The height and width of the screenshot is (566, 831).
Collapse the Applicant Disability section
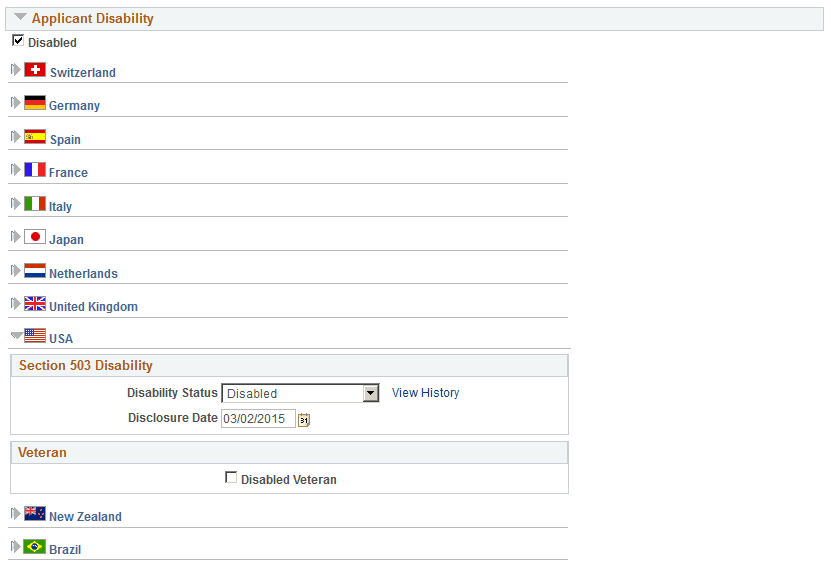click(20, 17)
